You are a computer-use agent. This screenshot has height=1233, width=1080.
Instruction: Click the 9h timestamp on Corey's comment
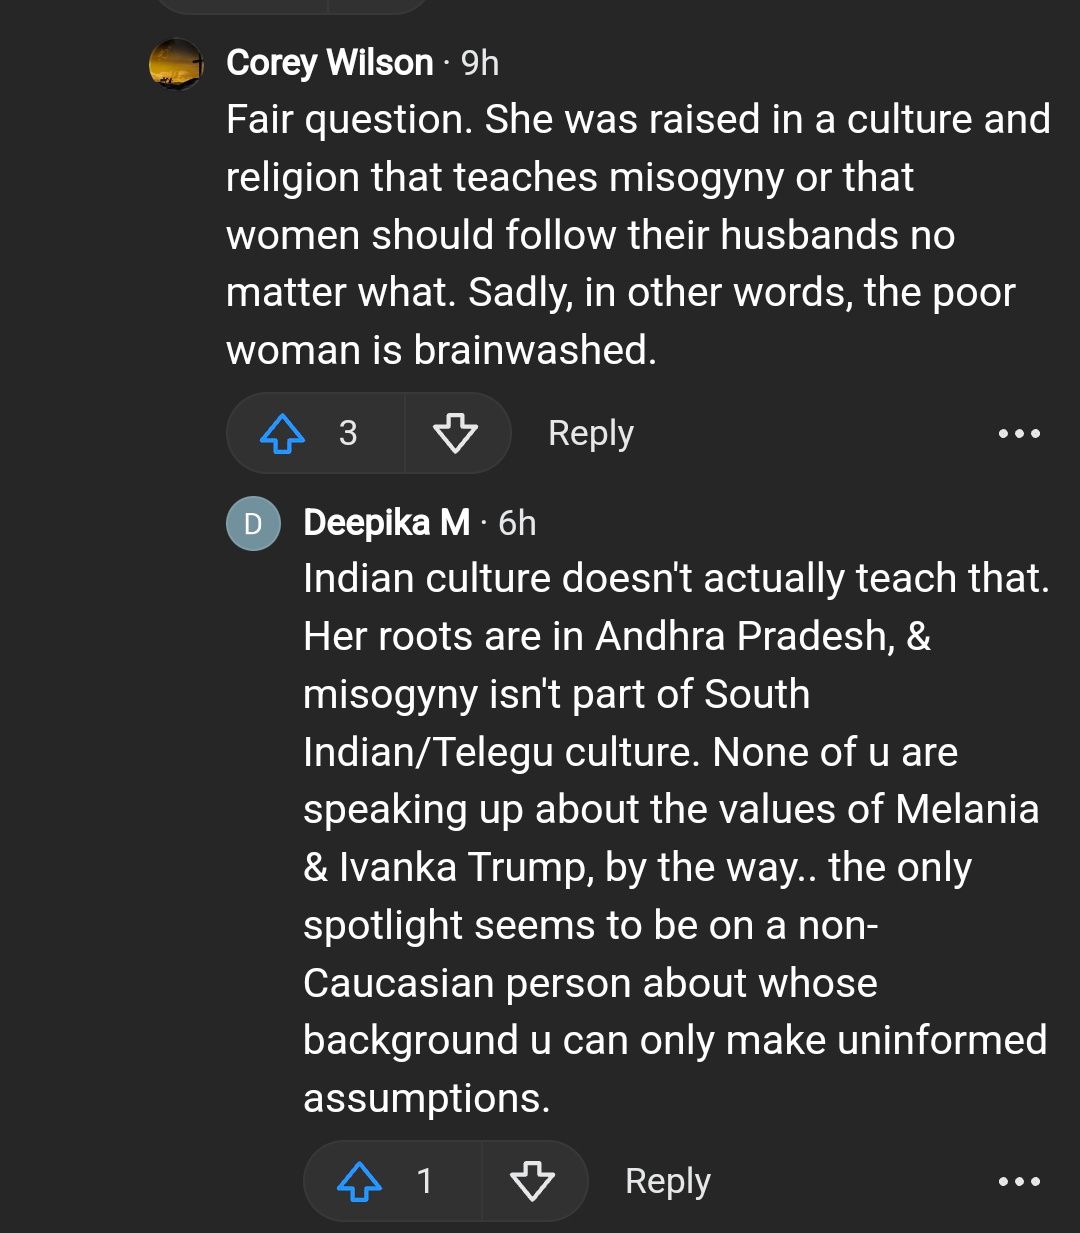tap(480, 64)
